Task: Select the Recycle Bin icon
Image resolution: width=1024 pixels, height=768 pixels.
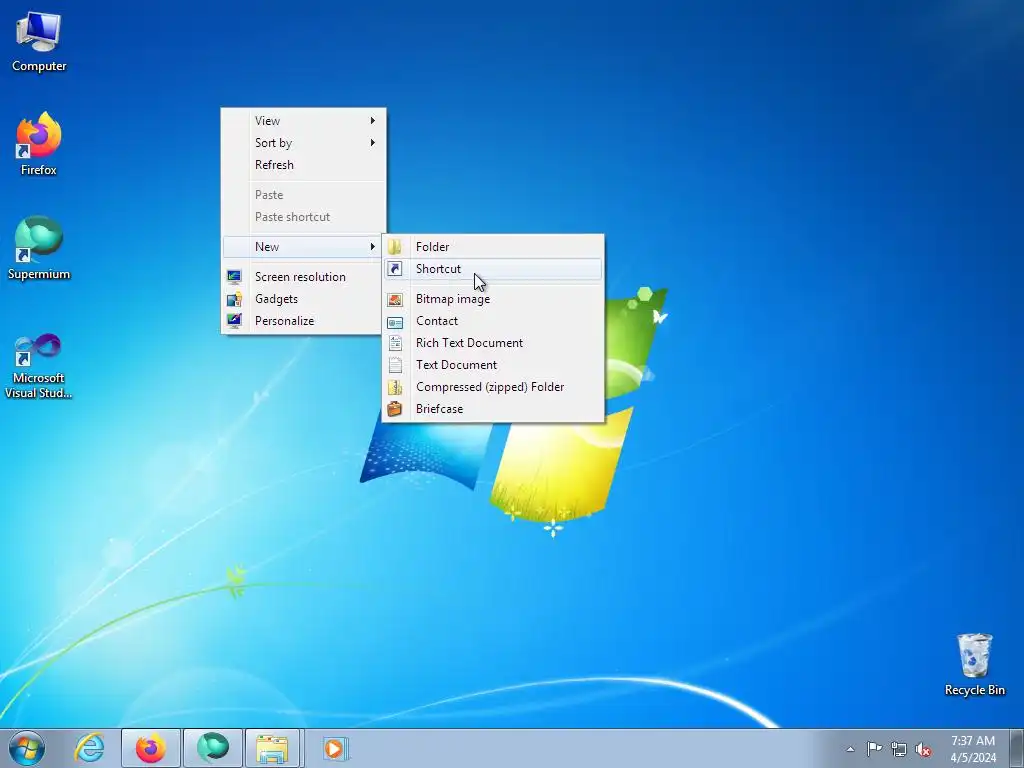Action: 974,664
